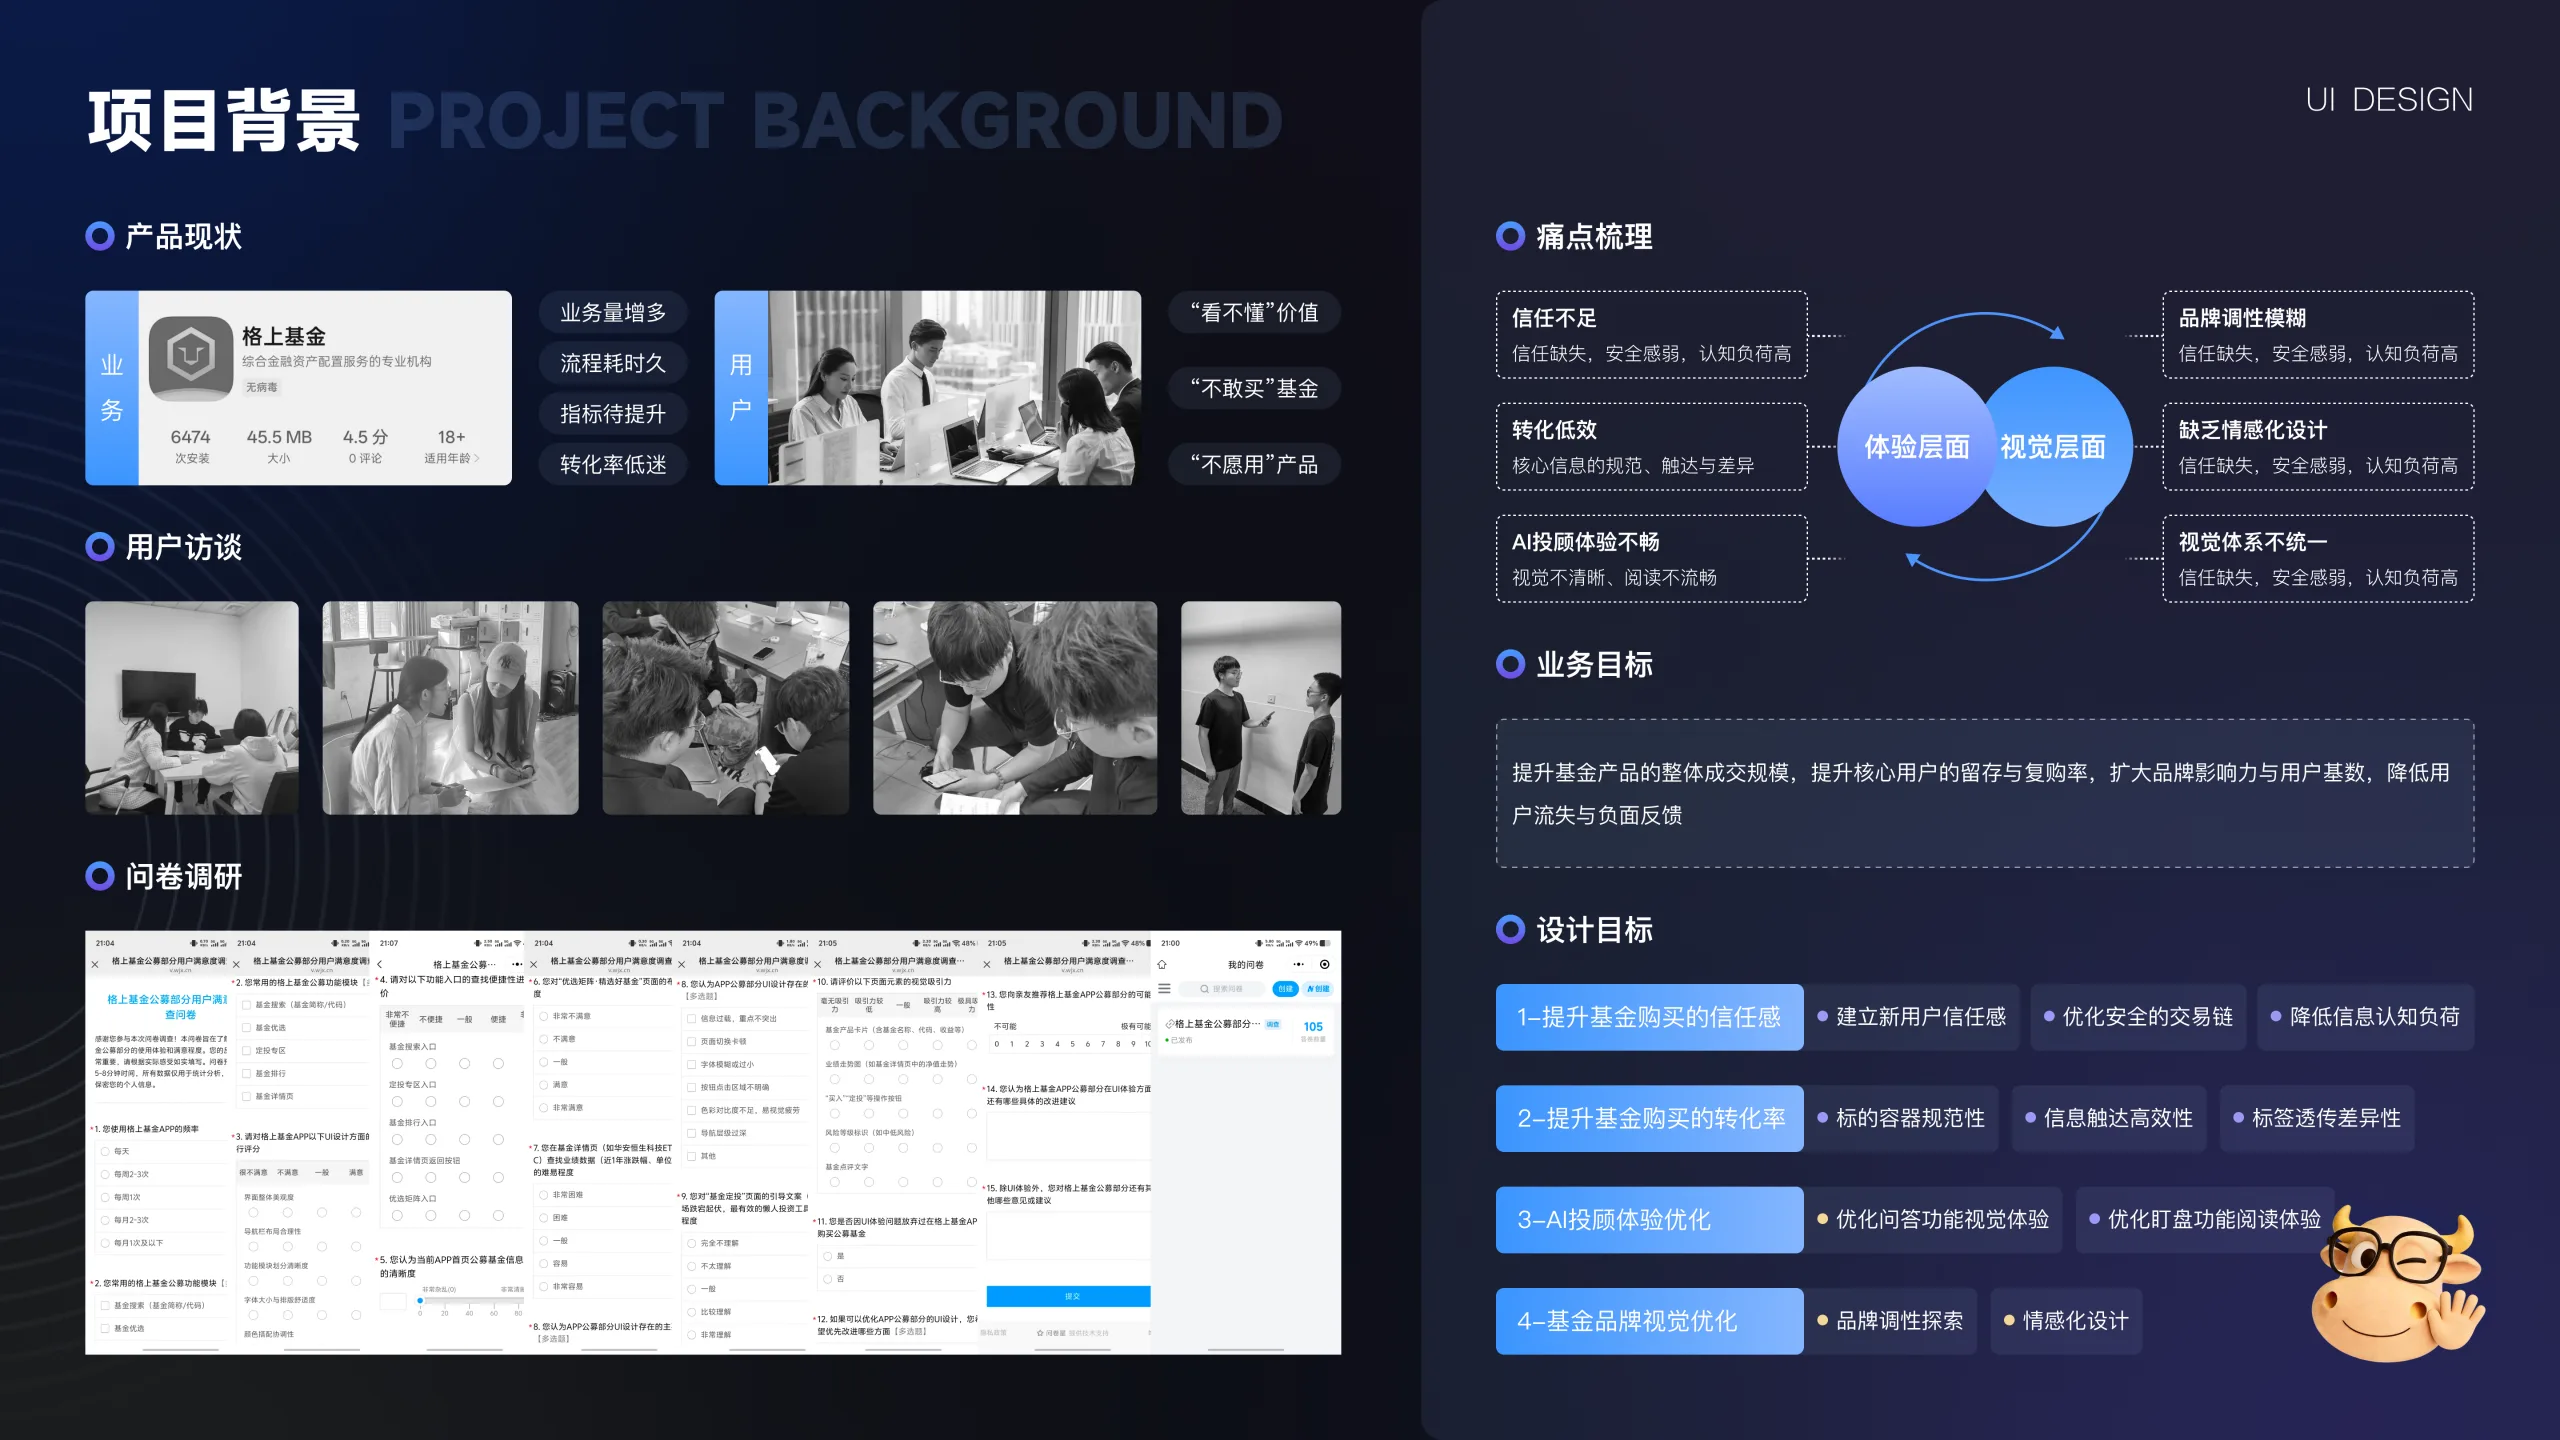Check the 基金排行 checkbox
Viewport: 2560px width, 1440px height.
[x=246, y=1074]
